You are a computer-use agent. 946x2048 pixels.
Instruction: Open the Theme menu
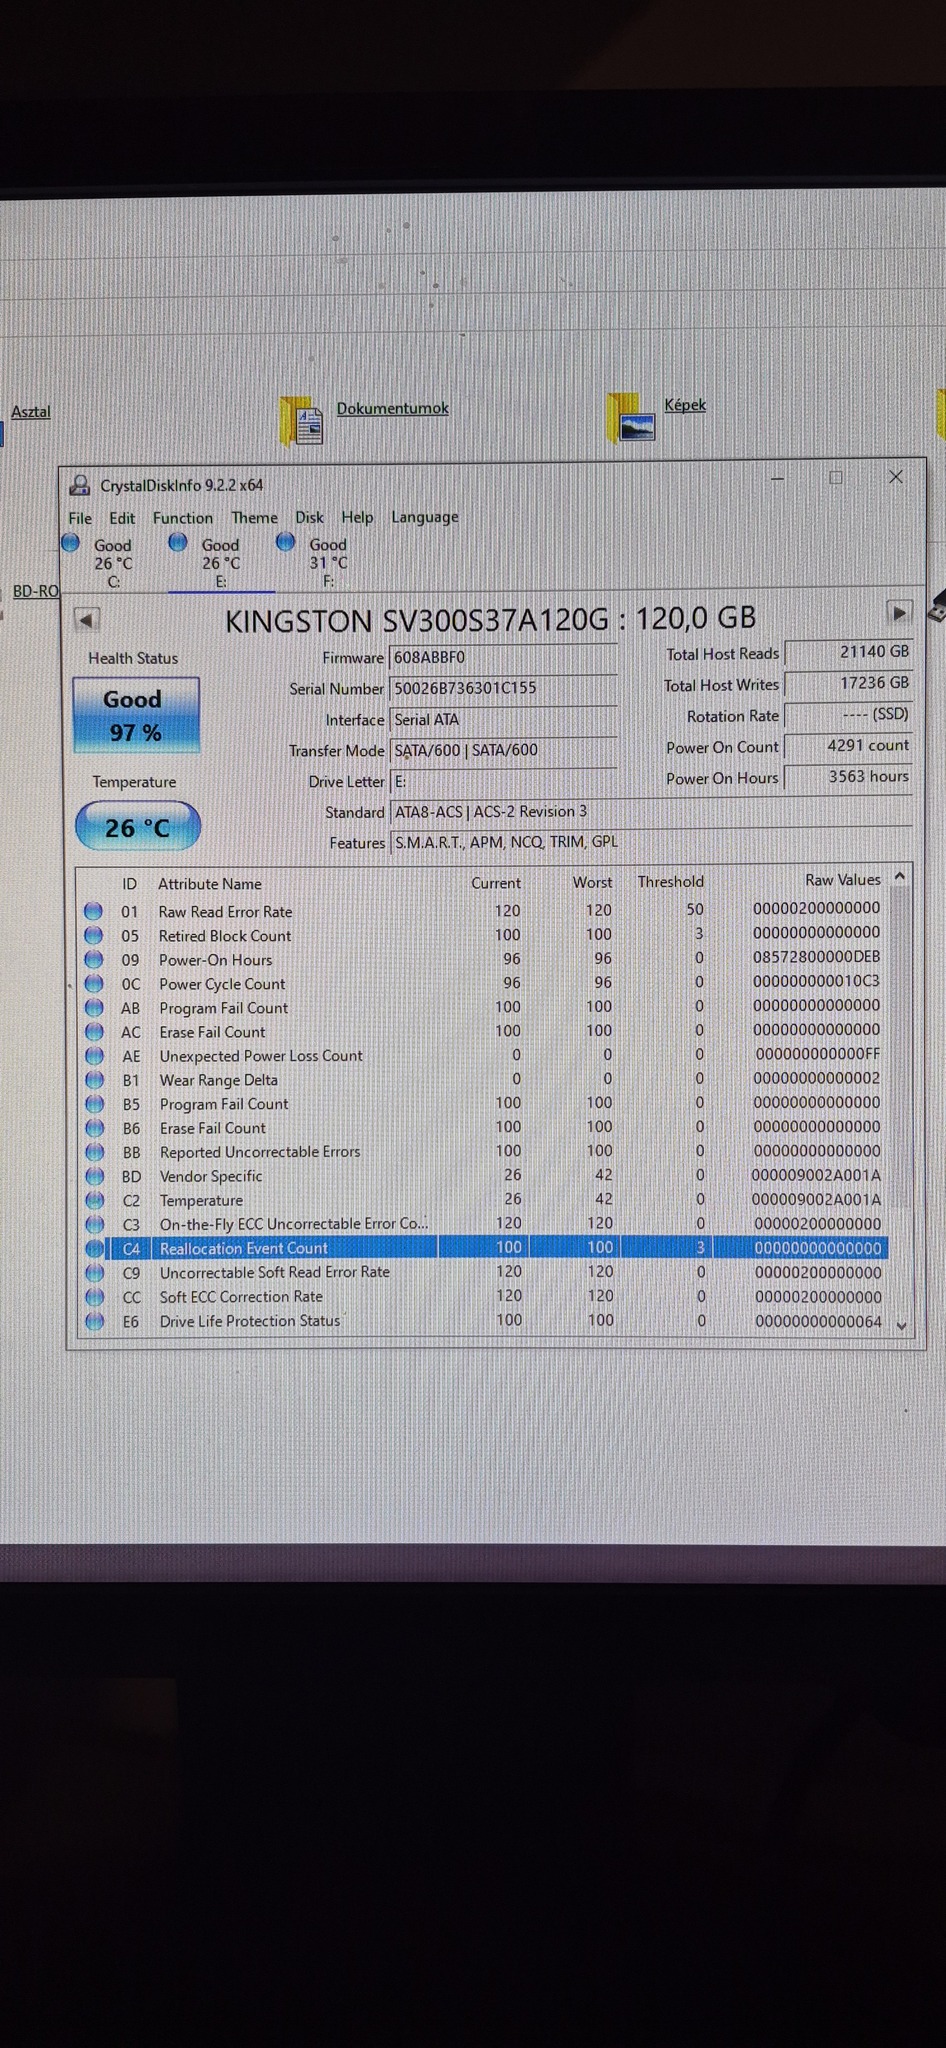click(x=255, y=517)
